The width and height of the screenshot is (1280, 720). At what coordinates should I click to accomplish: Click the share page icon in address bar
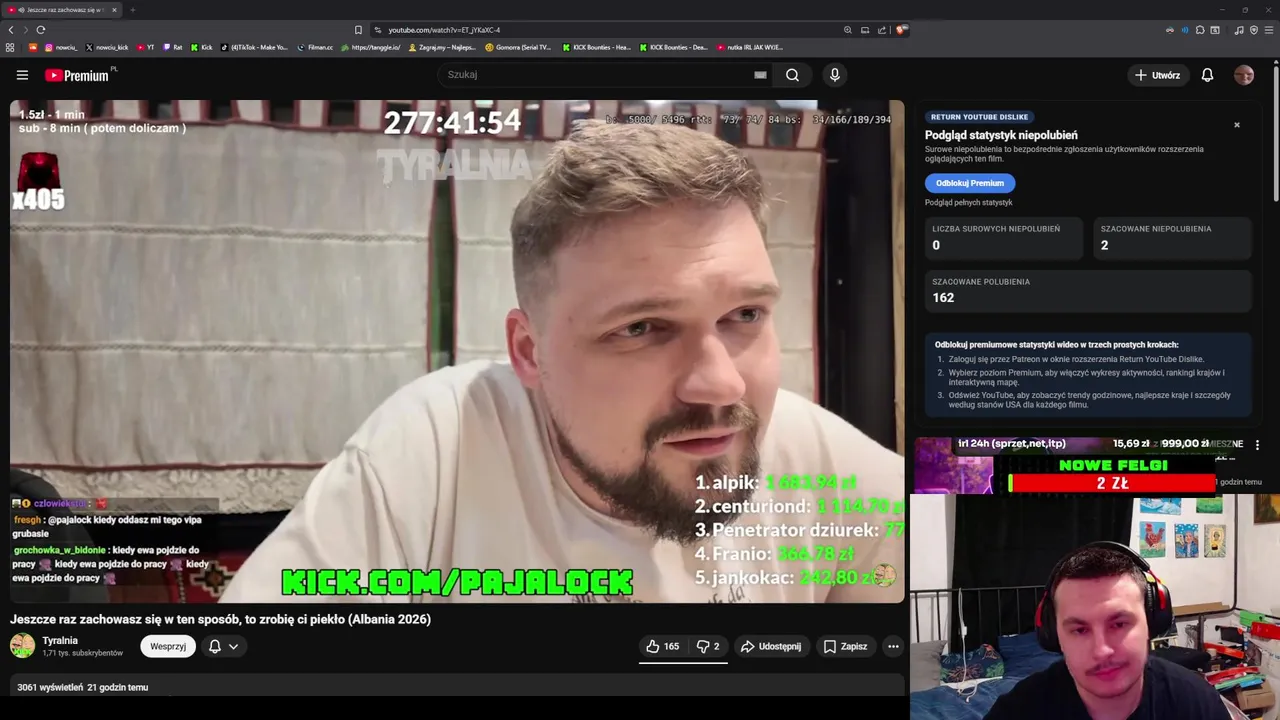point(882,30)
